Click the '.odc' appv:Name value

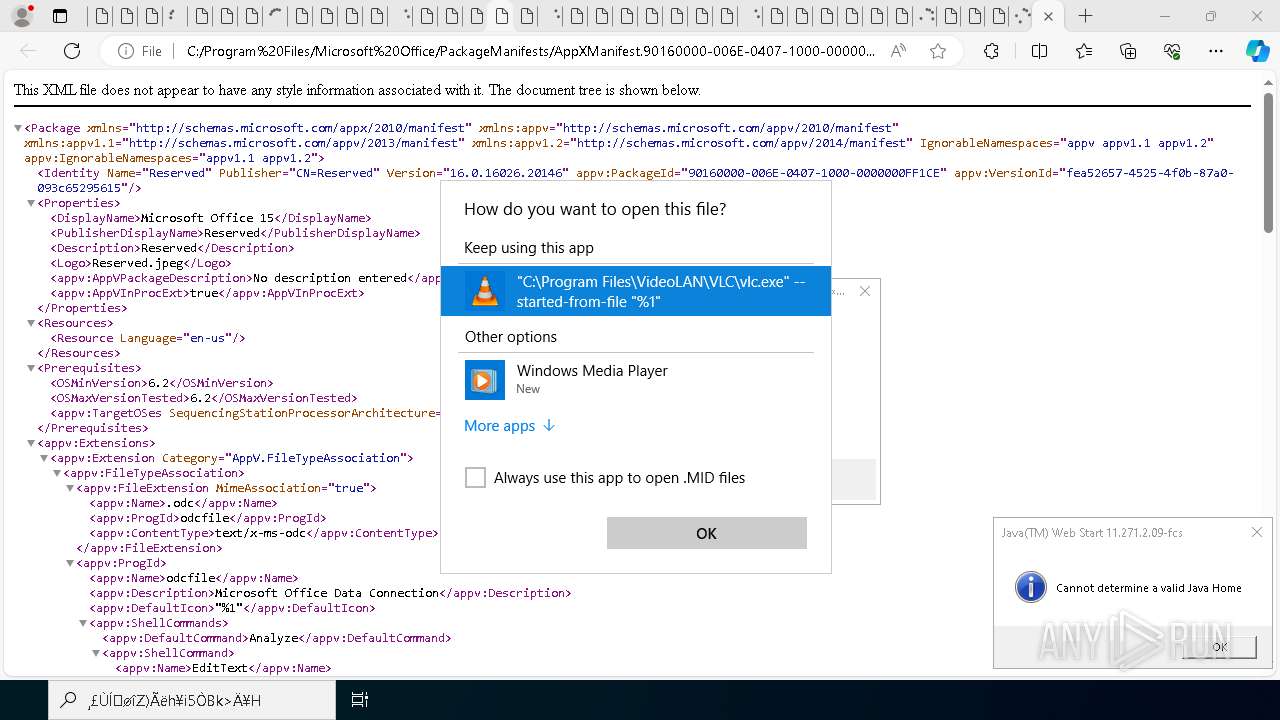point(179,503)
